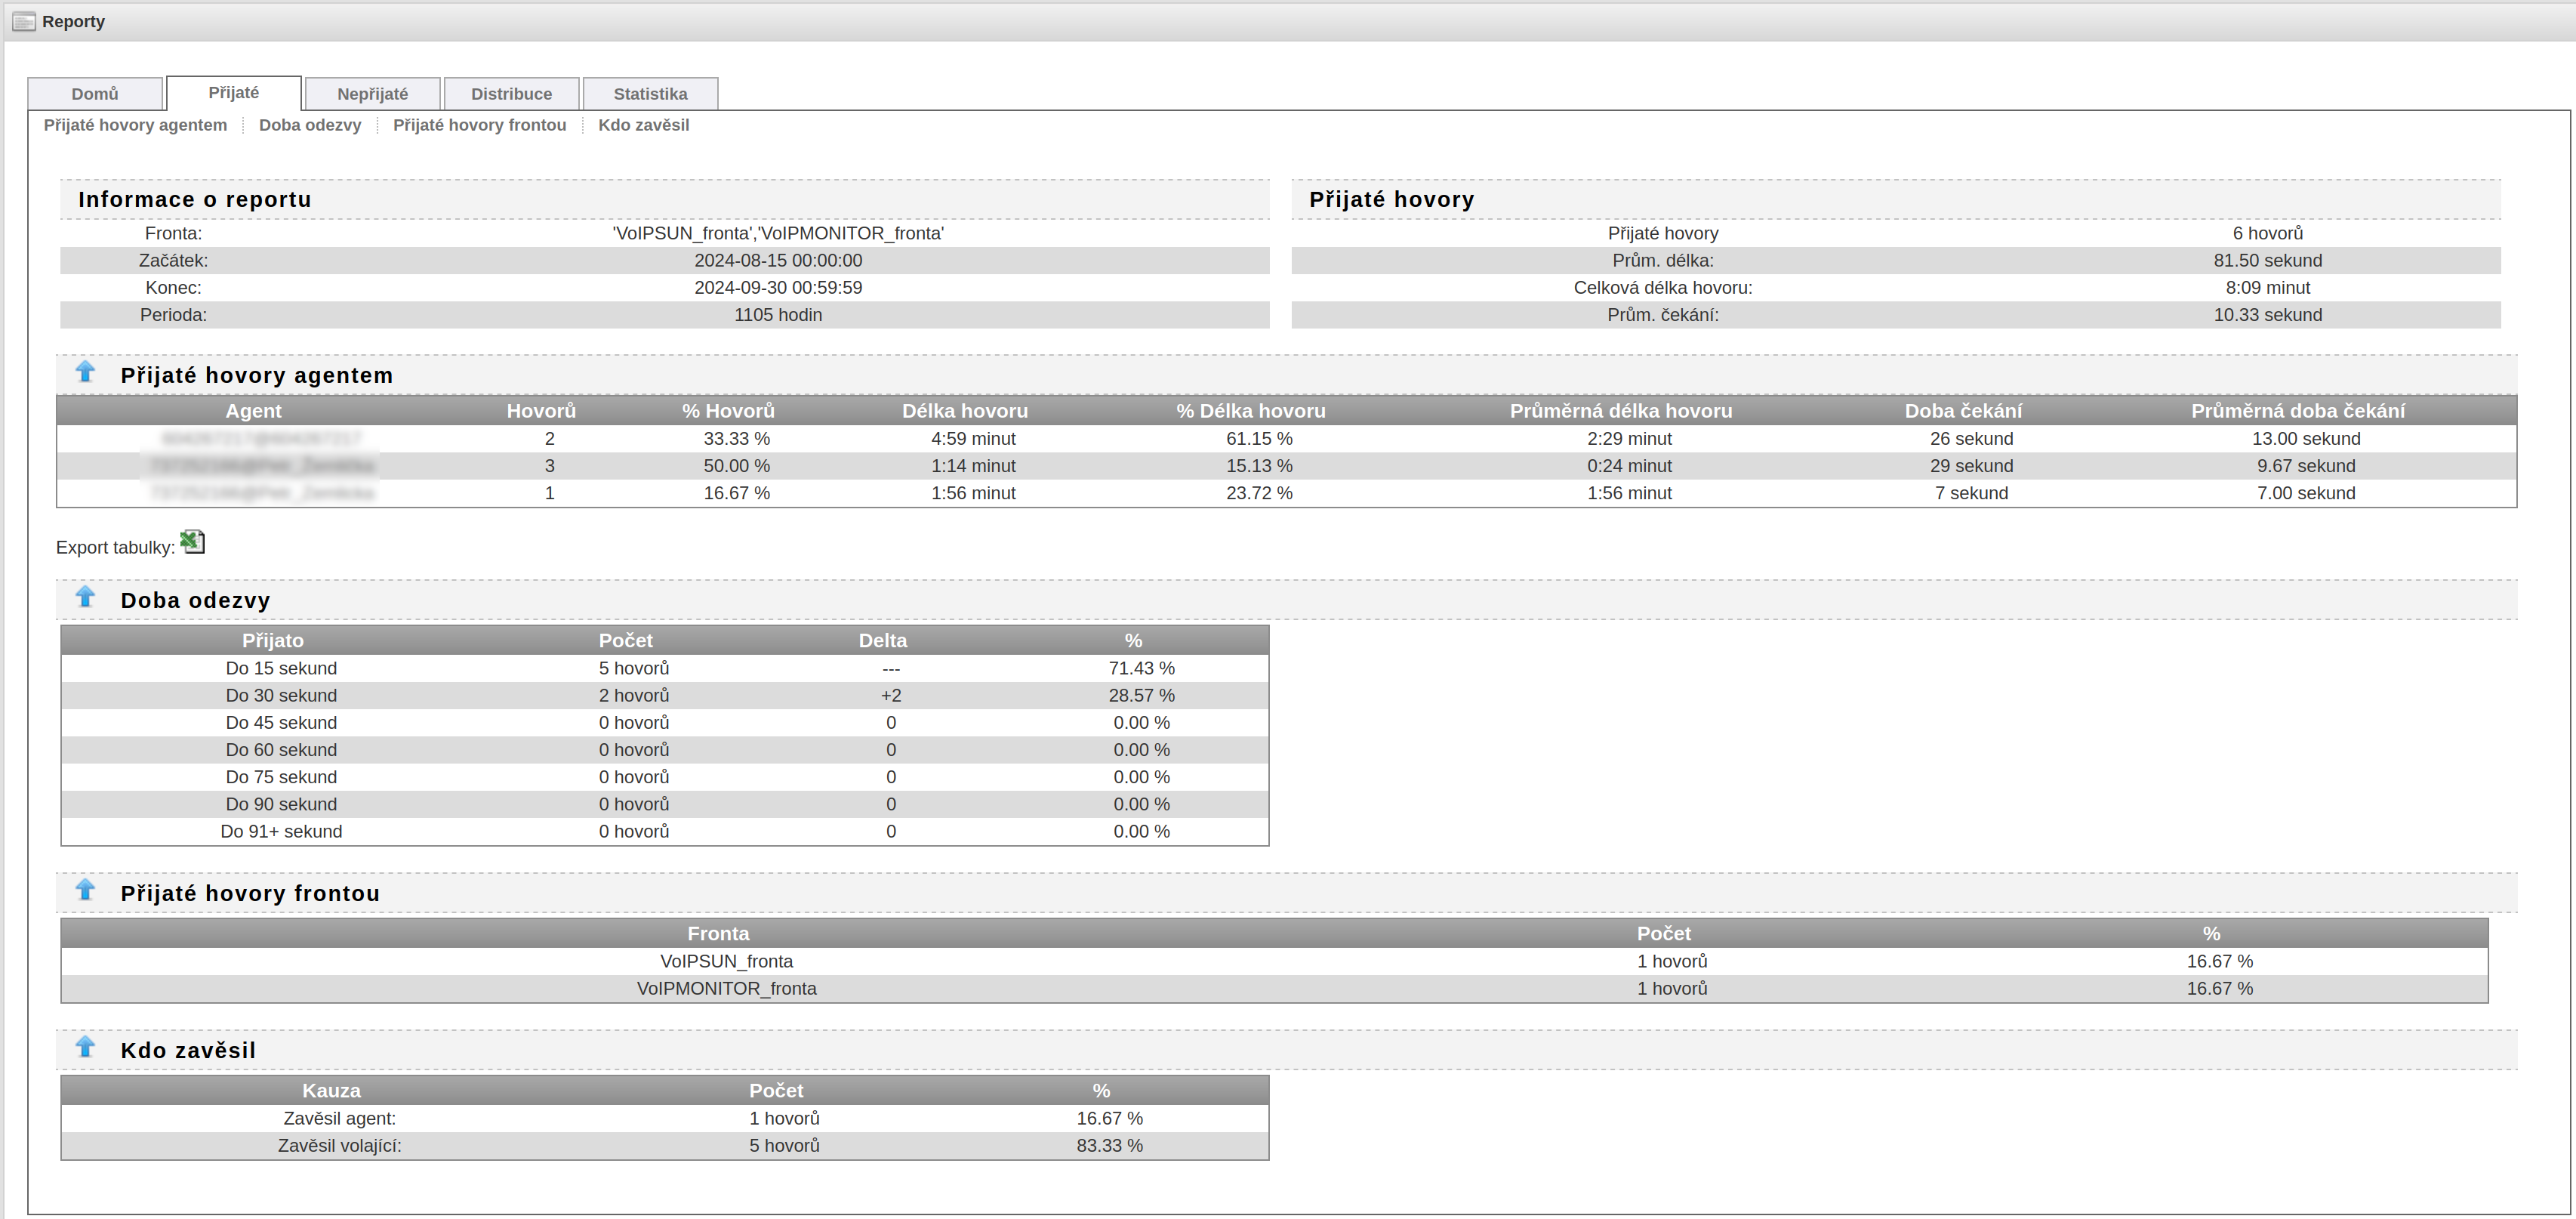
Task: Switch to the Nepřijaté tab
Action: tap(373, 94)
